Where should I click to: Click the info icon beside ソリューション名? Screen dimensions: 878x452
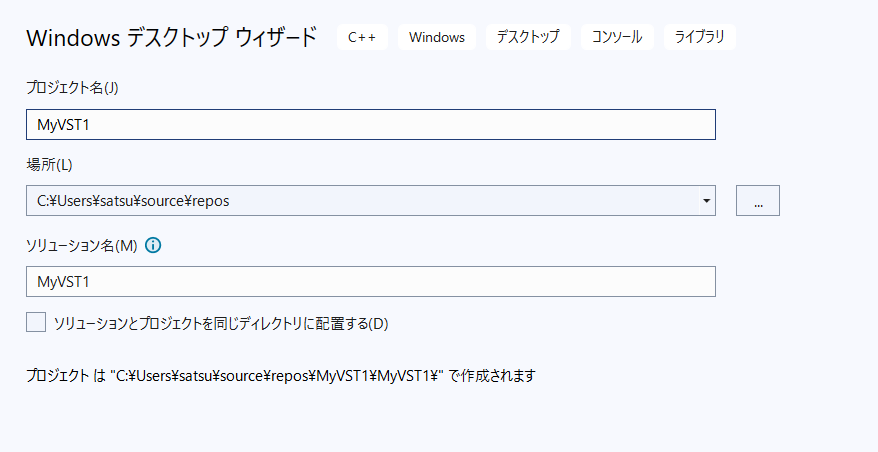click(153, 245)
